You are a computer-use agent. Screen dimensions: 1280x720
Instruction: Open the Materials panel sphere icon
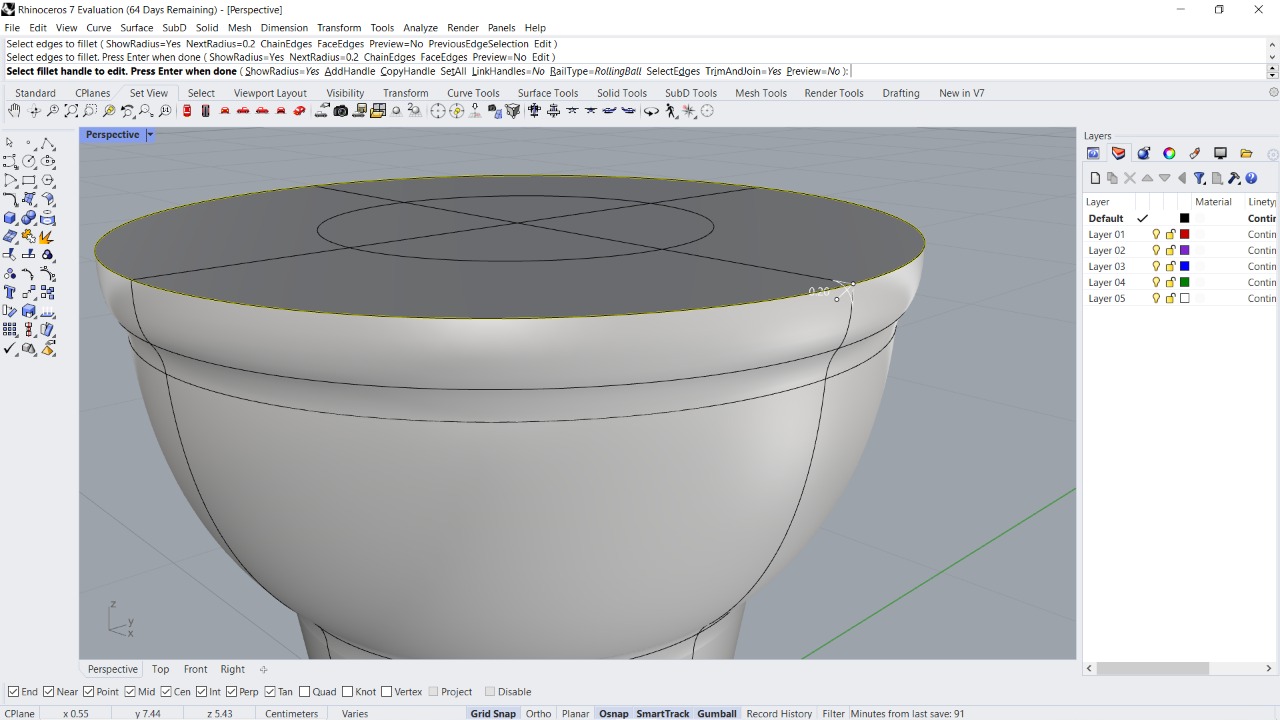coord(1144,153)
